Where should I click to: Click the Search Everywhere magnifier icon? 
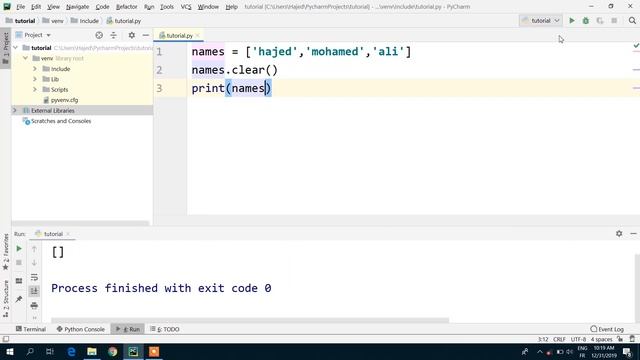tap(632, 20)
